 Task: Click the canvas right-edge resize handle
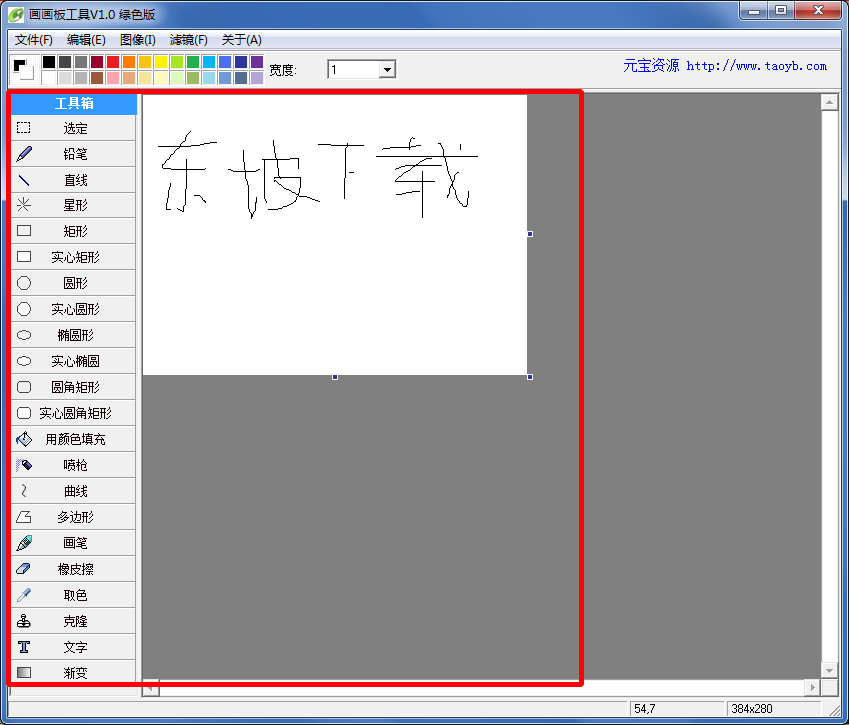pos(530,234)
